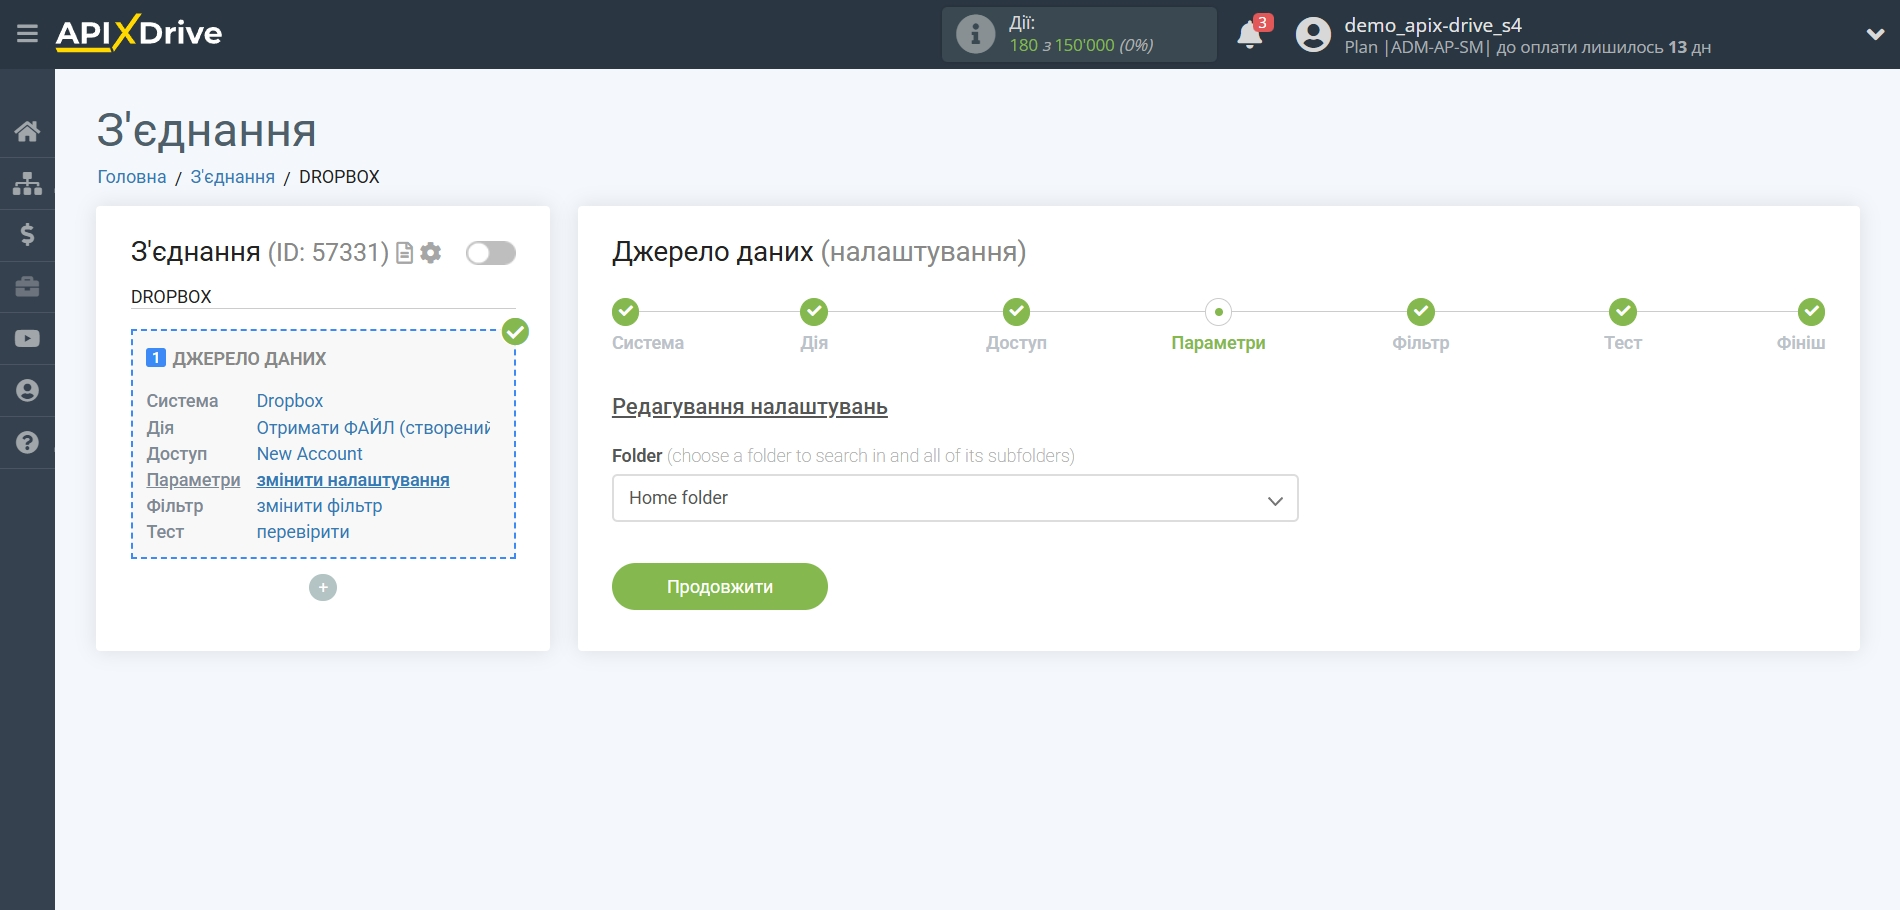The width and height of the screenshot is (1900, 910).
Task: Open the Folder dropdown showing Home folder
Action: pyautogui.click(x=953, y=497)
